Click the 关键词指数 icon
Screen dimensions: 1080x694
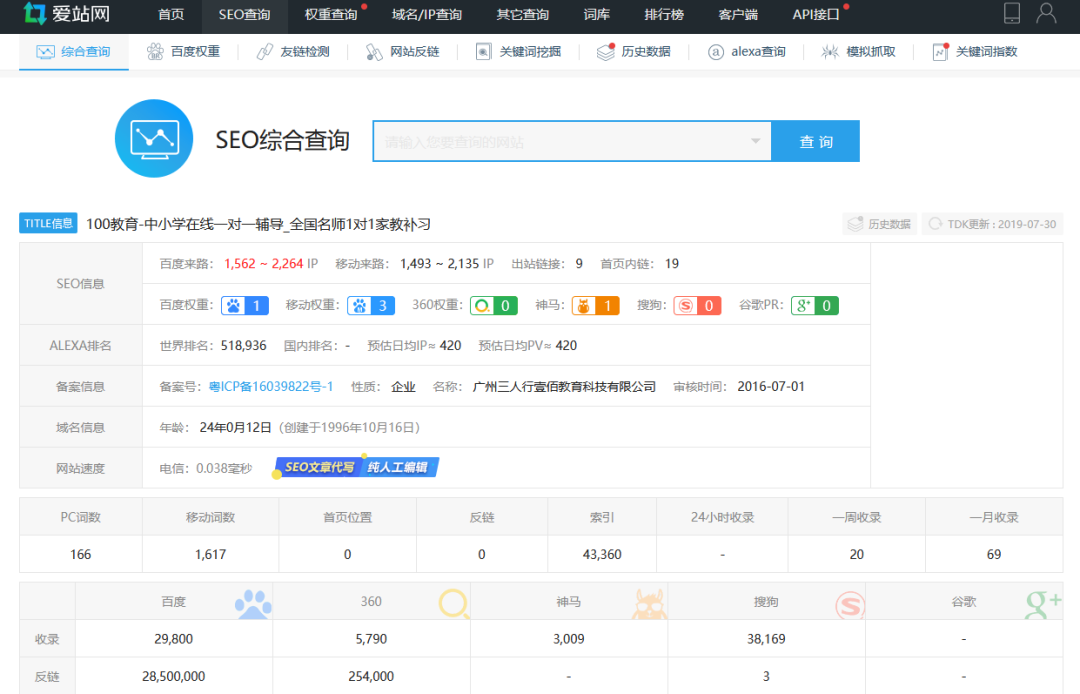[x=940, y=52]
